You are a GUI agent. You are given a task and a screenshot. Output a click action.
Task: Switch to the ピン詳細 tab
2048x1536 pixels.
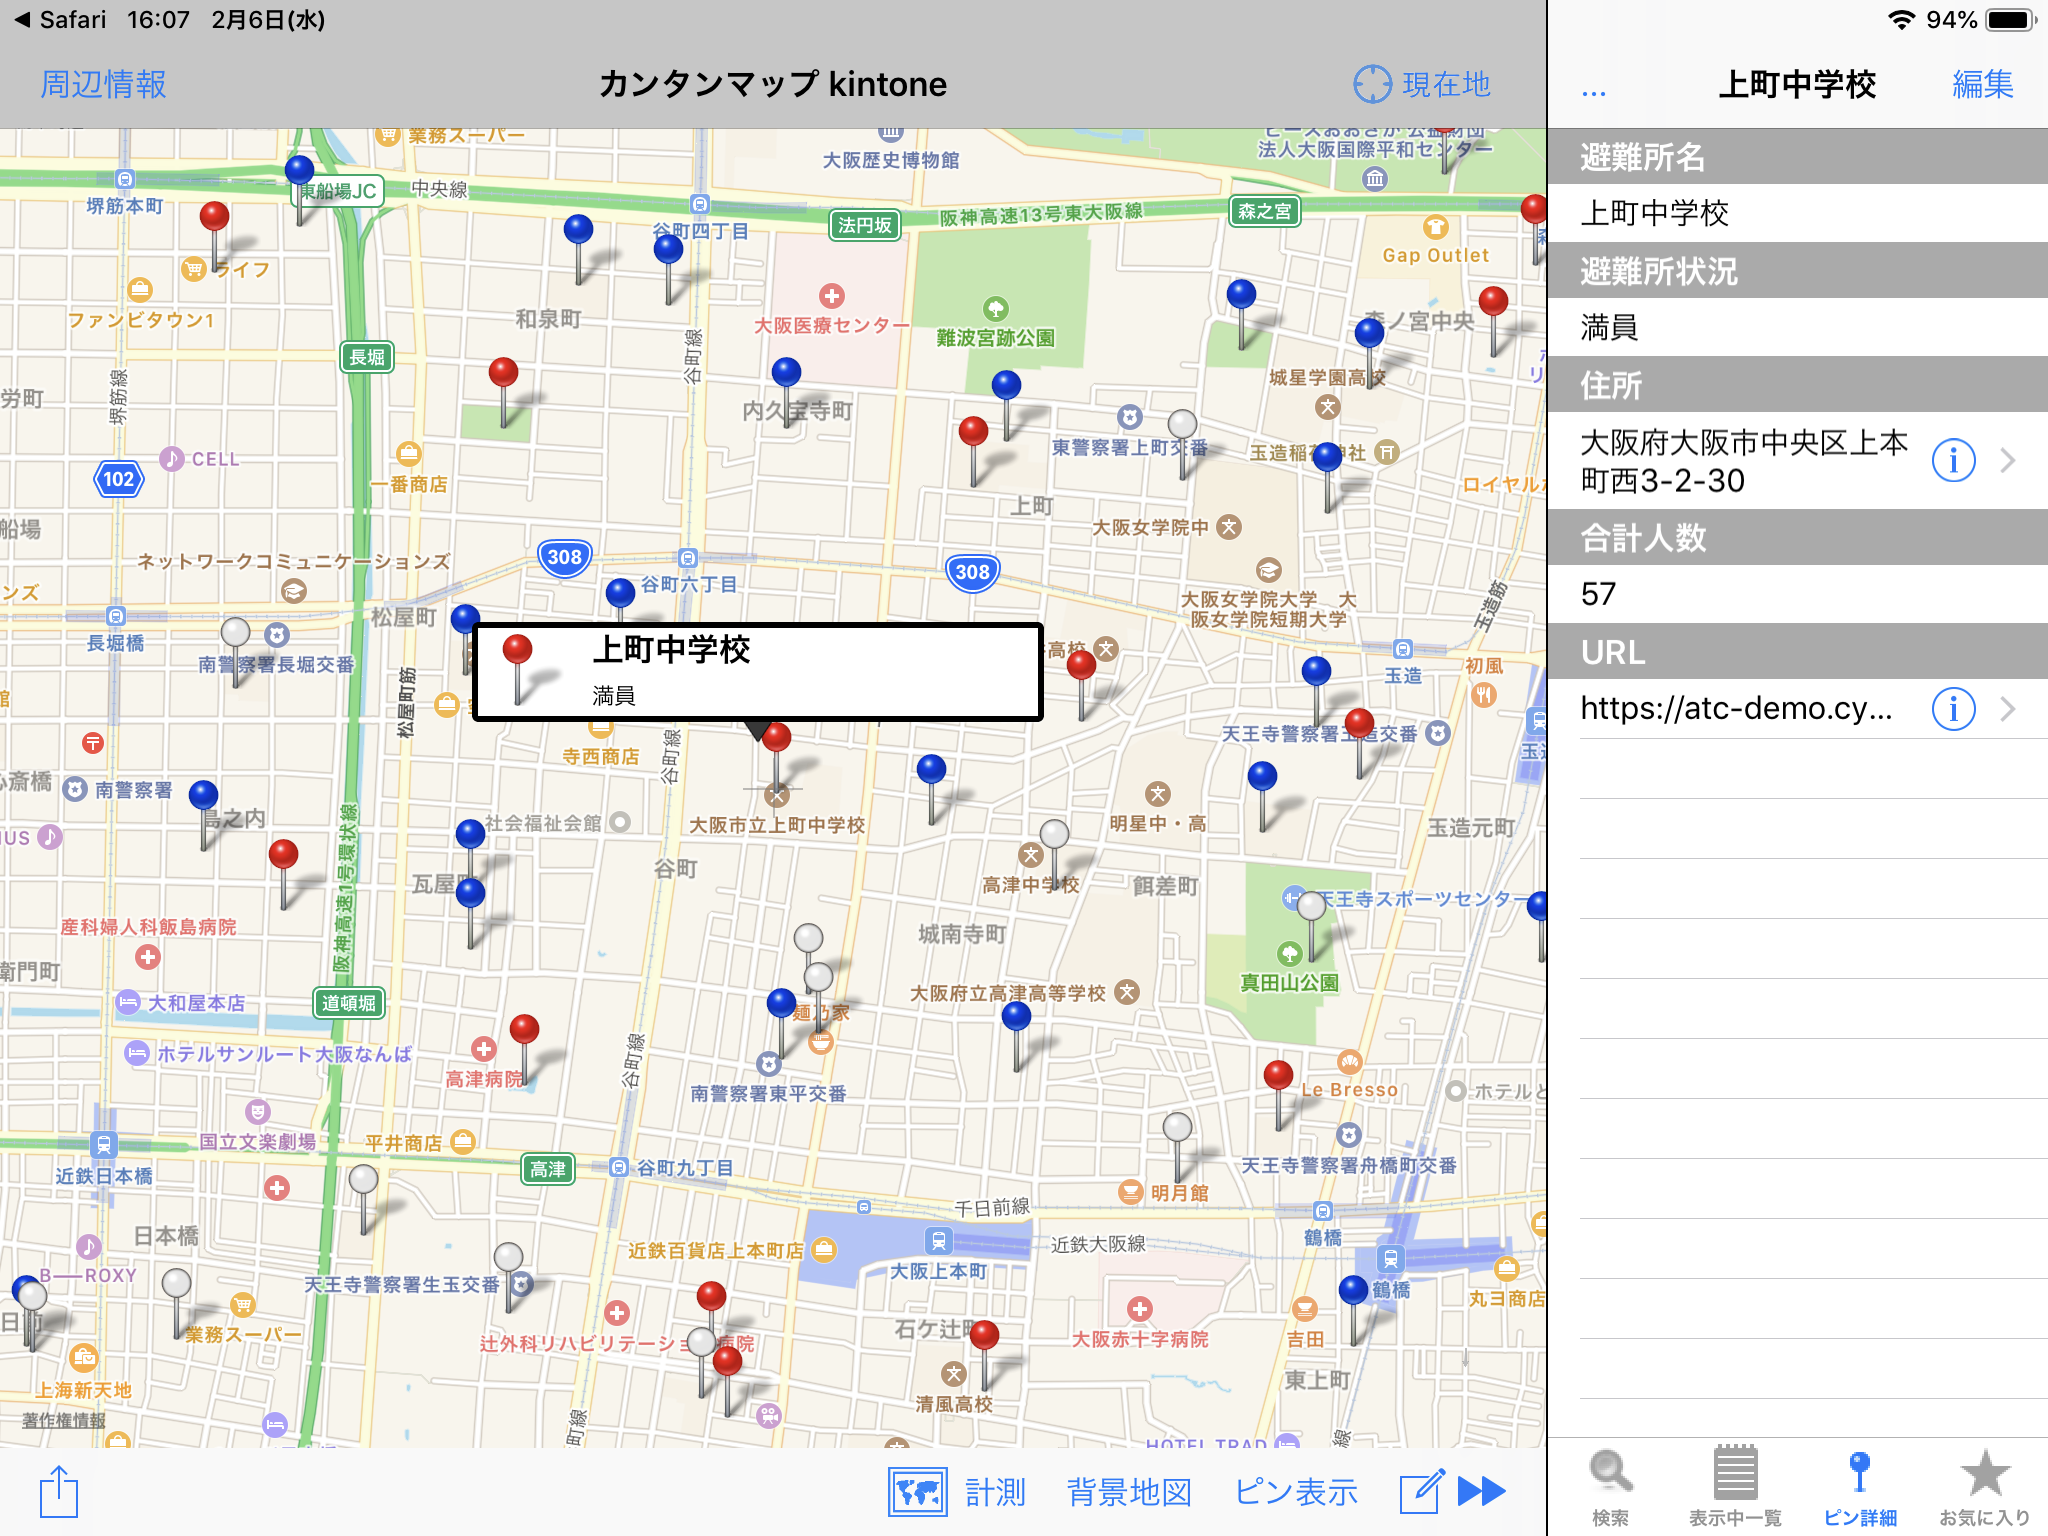click(x=1860, y=1487)
